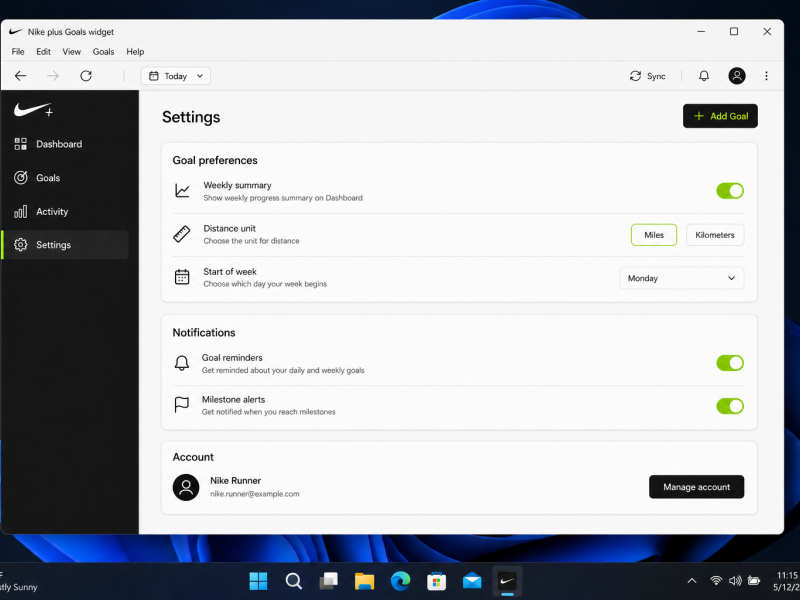Open Microsoft Store from taskbar
The image size is (800, 600).
436,581
